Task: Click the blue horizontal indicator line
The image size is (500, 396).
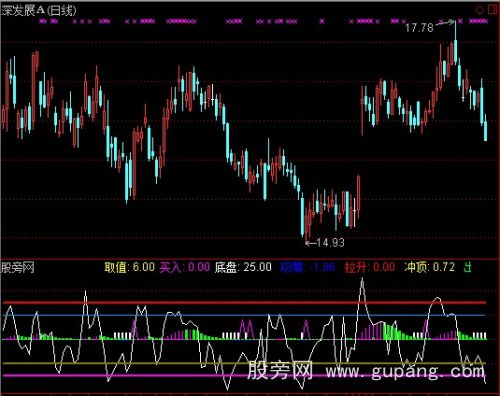Action: coord(244,315)
